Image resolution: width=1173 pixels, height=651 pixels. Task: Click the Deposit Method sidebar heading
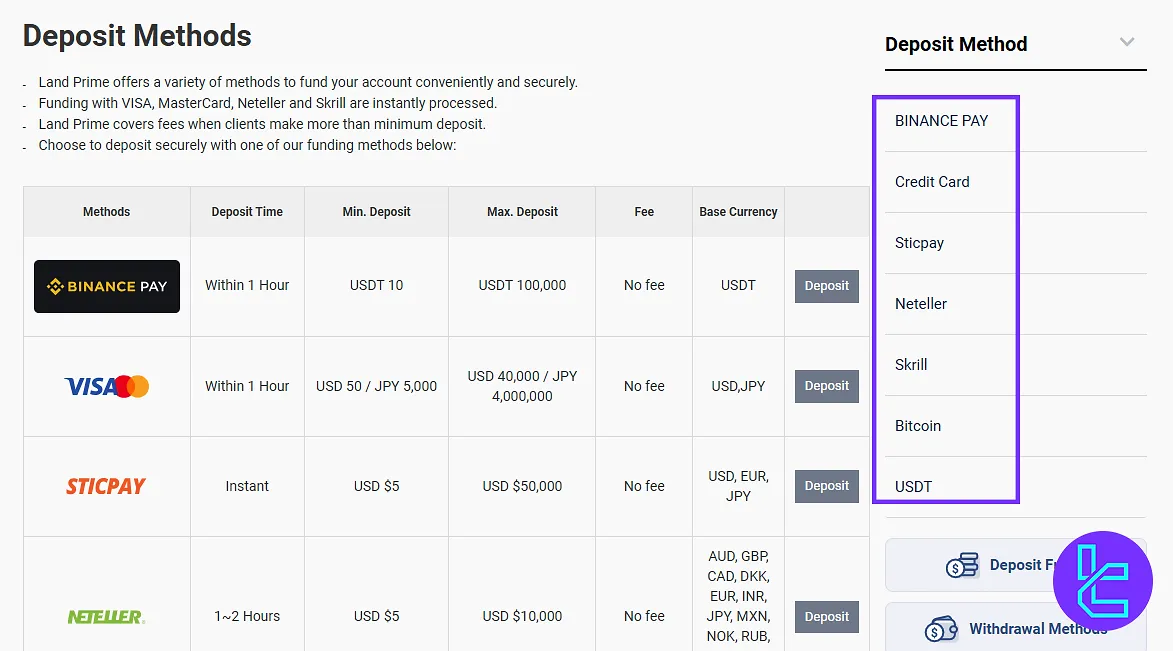[x=956, y=44]
